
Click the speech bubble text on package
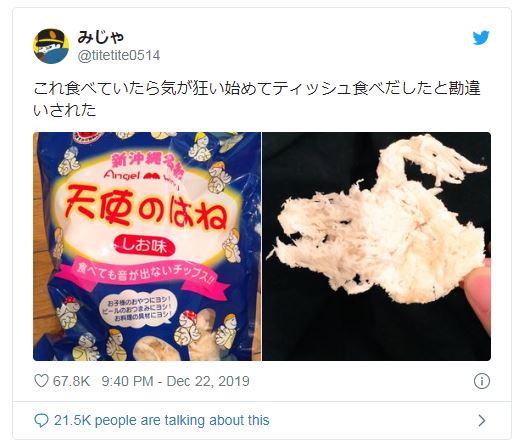pos(140,309)
